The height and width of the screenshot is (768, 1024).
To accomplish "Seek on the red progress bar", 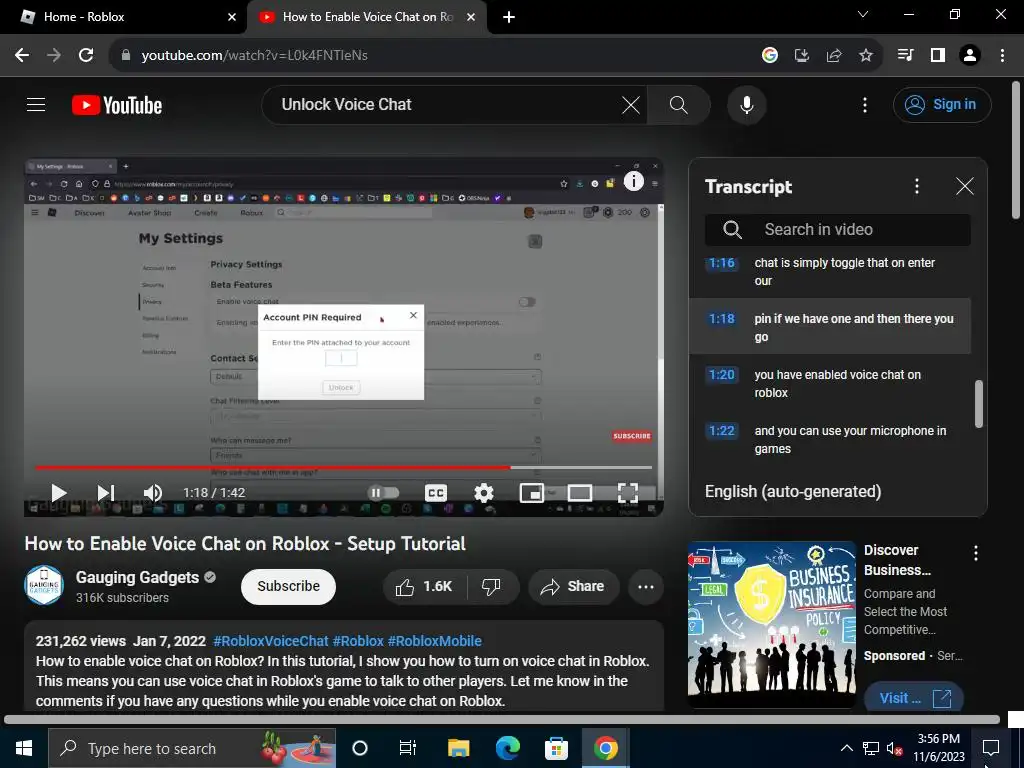I will (344, 468).
